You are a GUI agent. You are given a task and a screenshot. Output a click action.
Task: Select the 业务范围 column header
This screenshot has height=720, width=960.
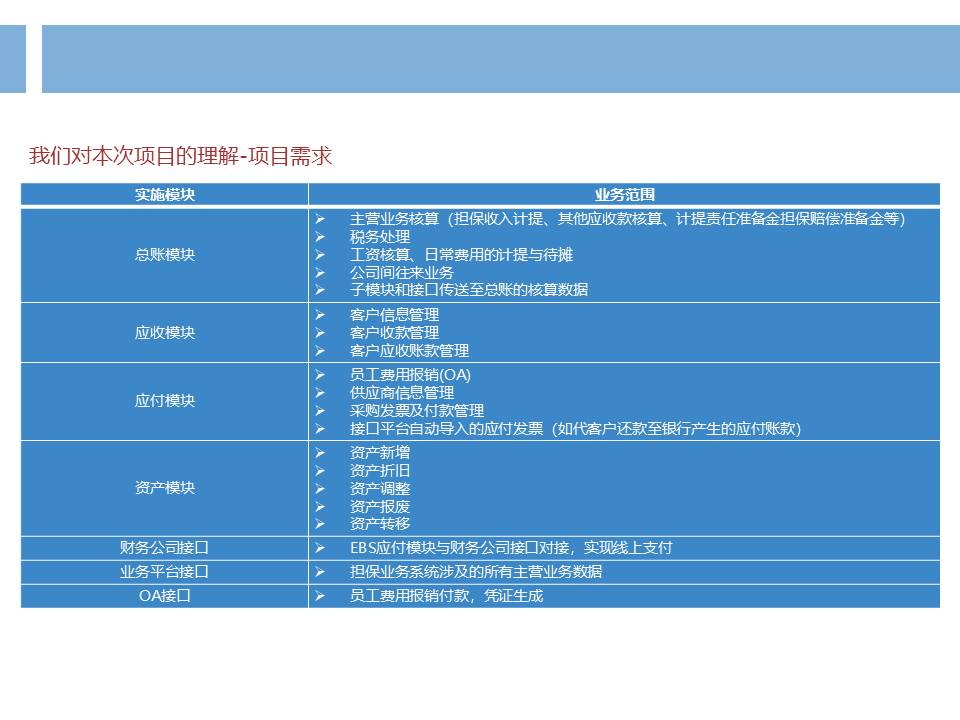point(624,195)
